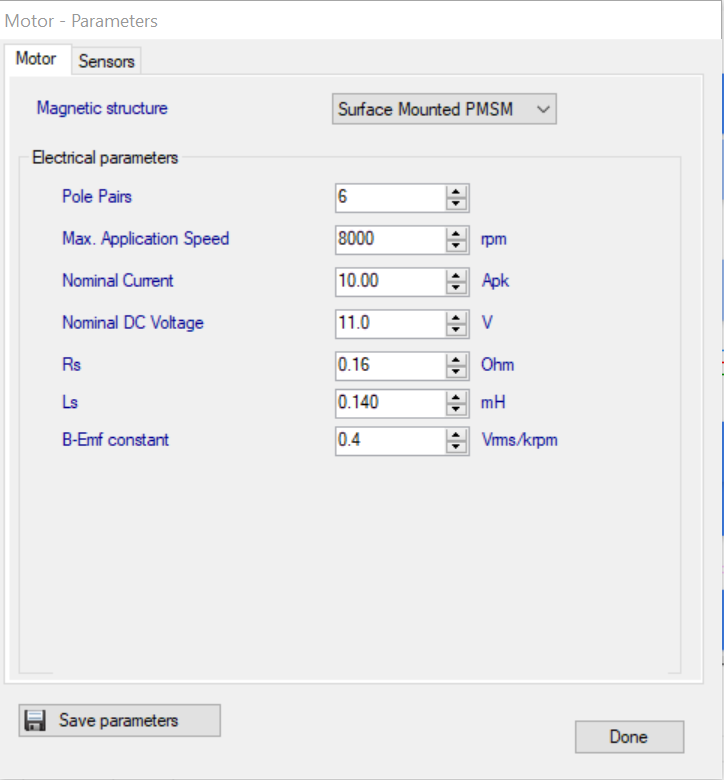Click the Max. Application Speed field
This screenshot has height=780, width=724.
[x=390, y=239]
